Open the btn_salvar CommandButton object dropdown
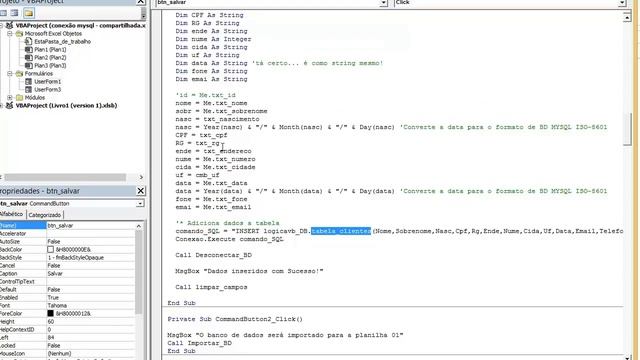640x360 pixels. (x=140, y=203)
